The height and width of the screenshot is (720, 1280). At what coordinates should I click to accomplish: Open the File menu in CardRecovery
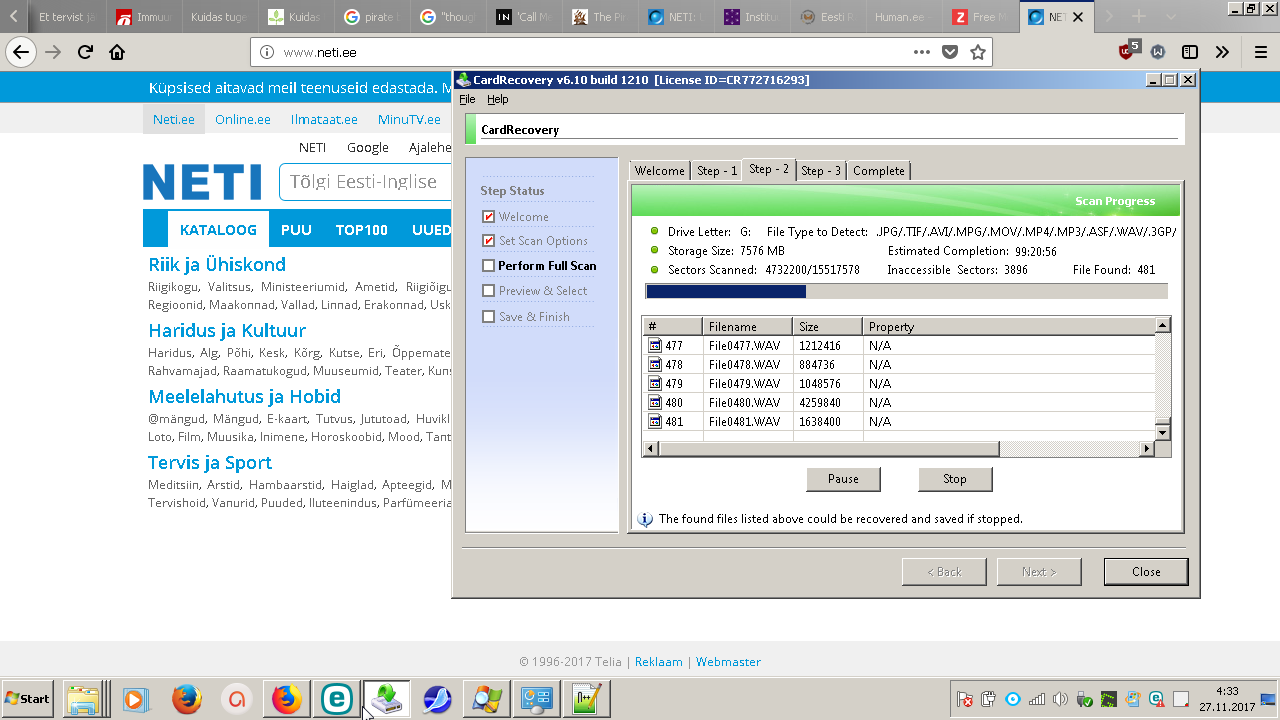click(x=467, y=99)
